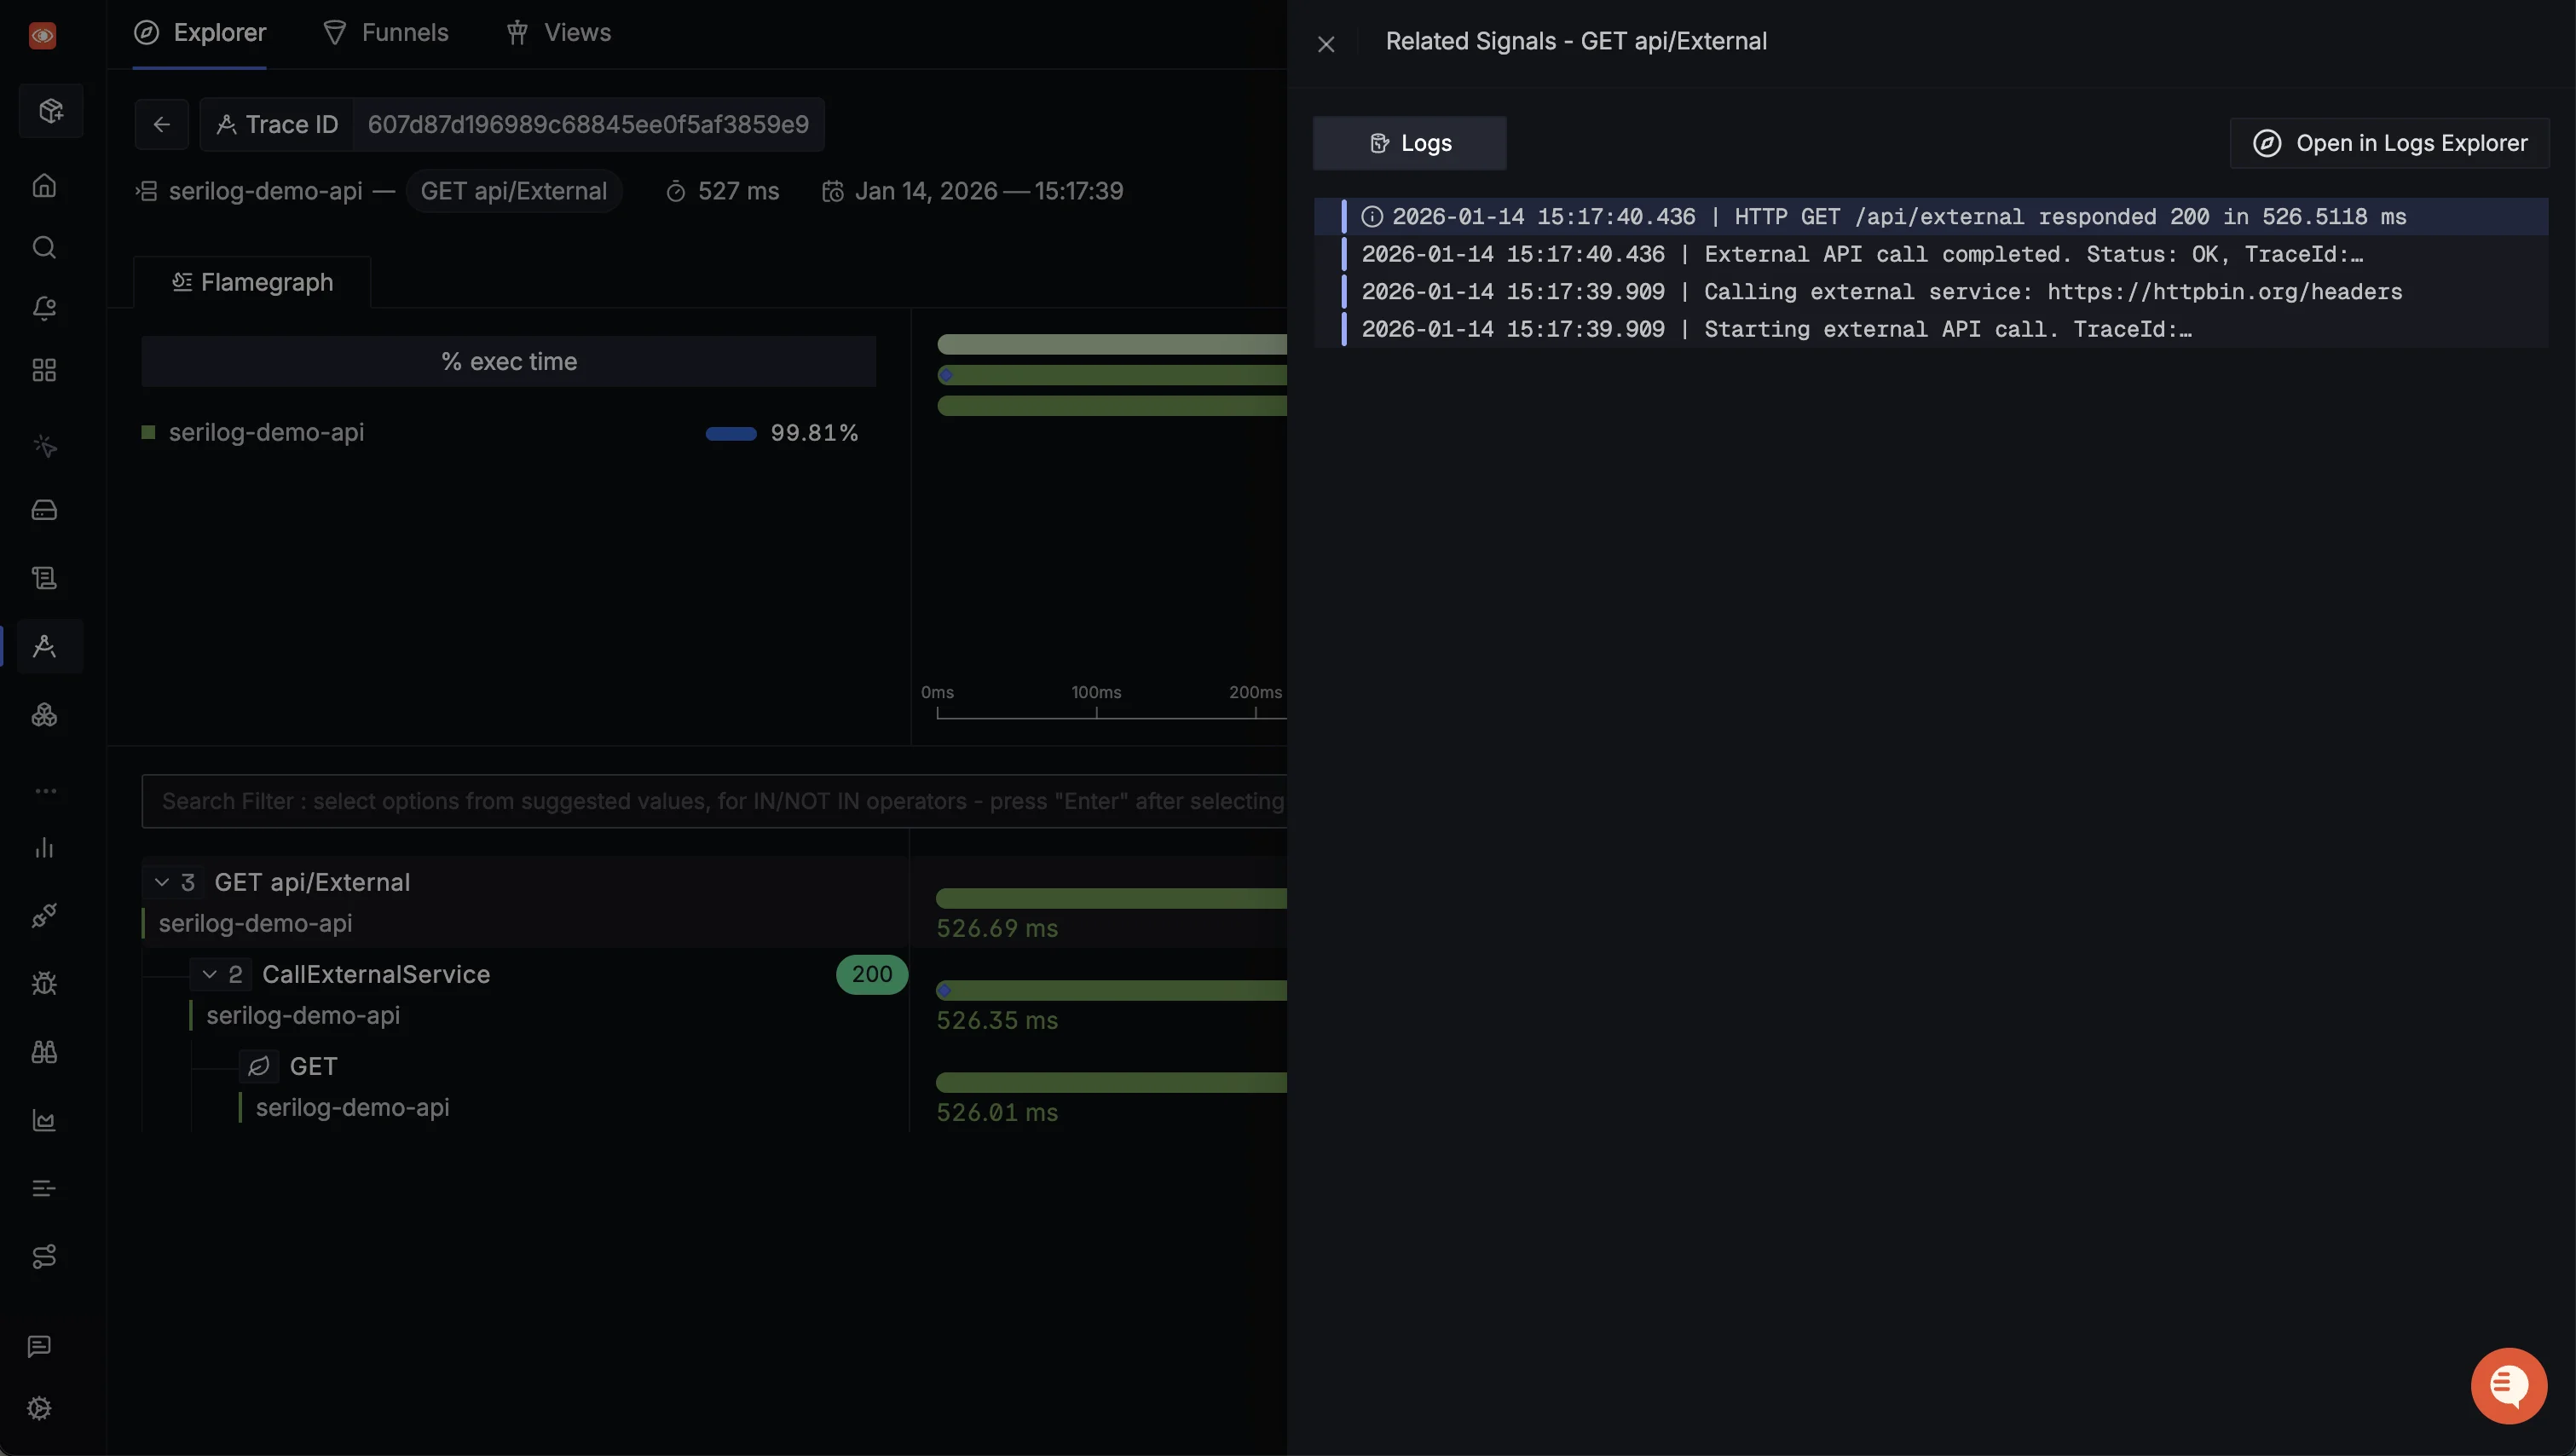Open the orange chat support bubble
Screen dimensions: 2576x1456
pos(2508,1385)
